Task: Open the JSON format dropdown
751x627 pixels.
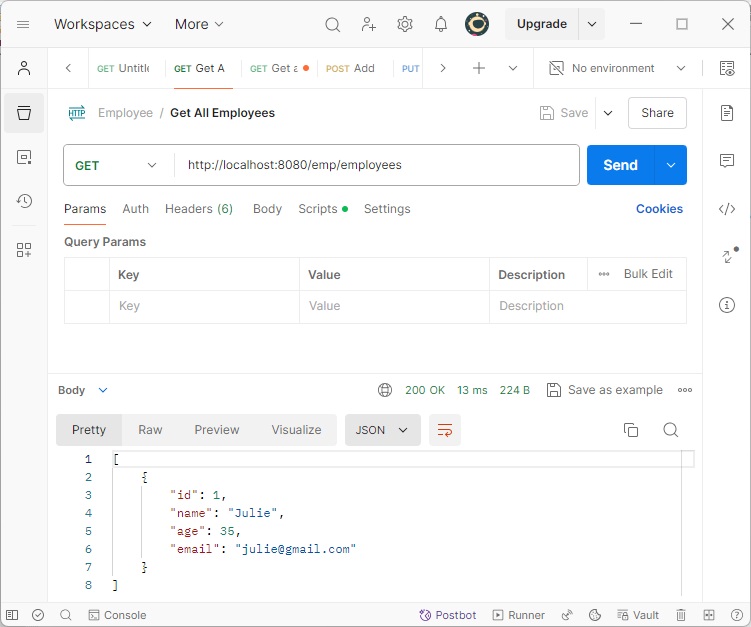Action: click(x=382, y=430)
